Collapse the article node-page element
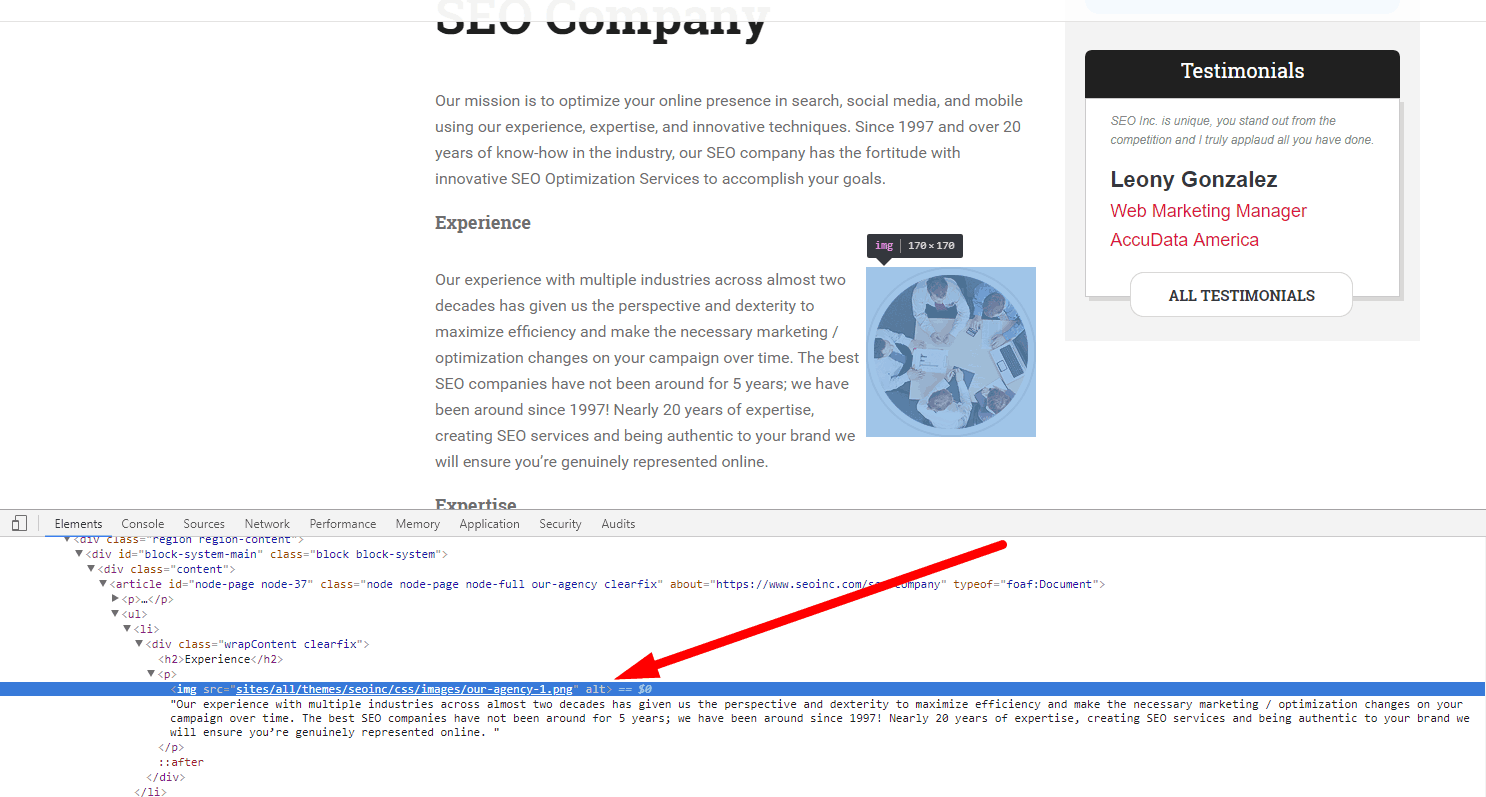This screenshot has width=1486, height=797. pyautogui.click(x=103, y=584)
